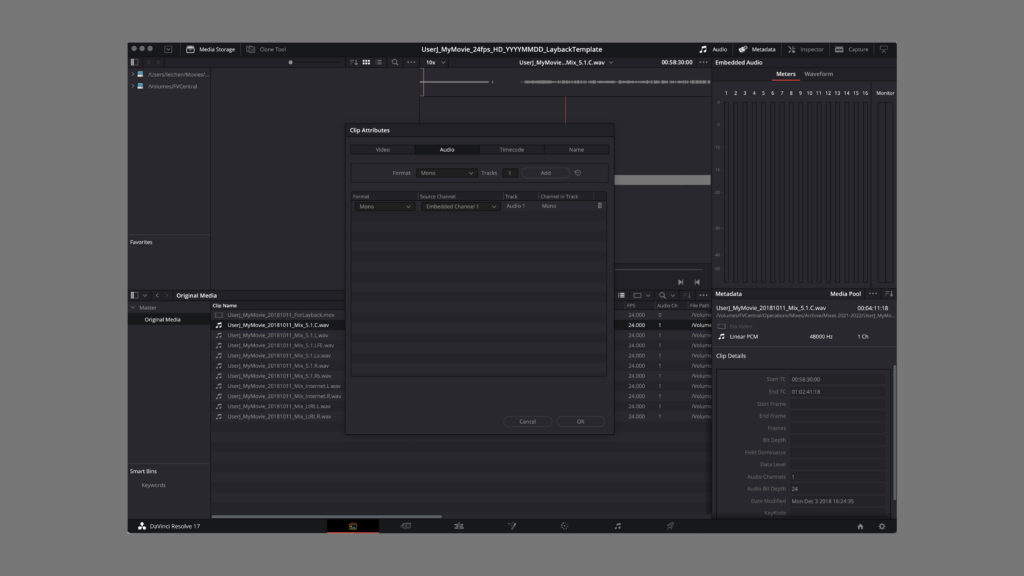
Task: Select the Keywords smart bin
Action: pos(153,485)
